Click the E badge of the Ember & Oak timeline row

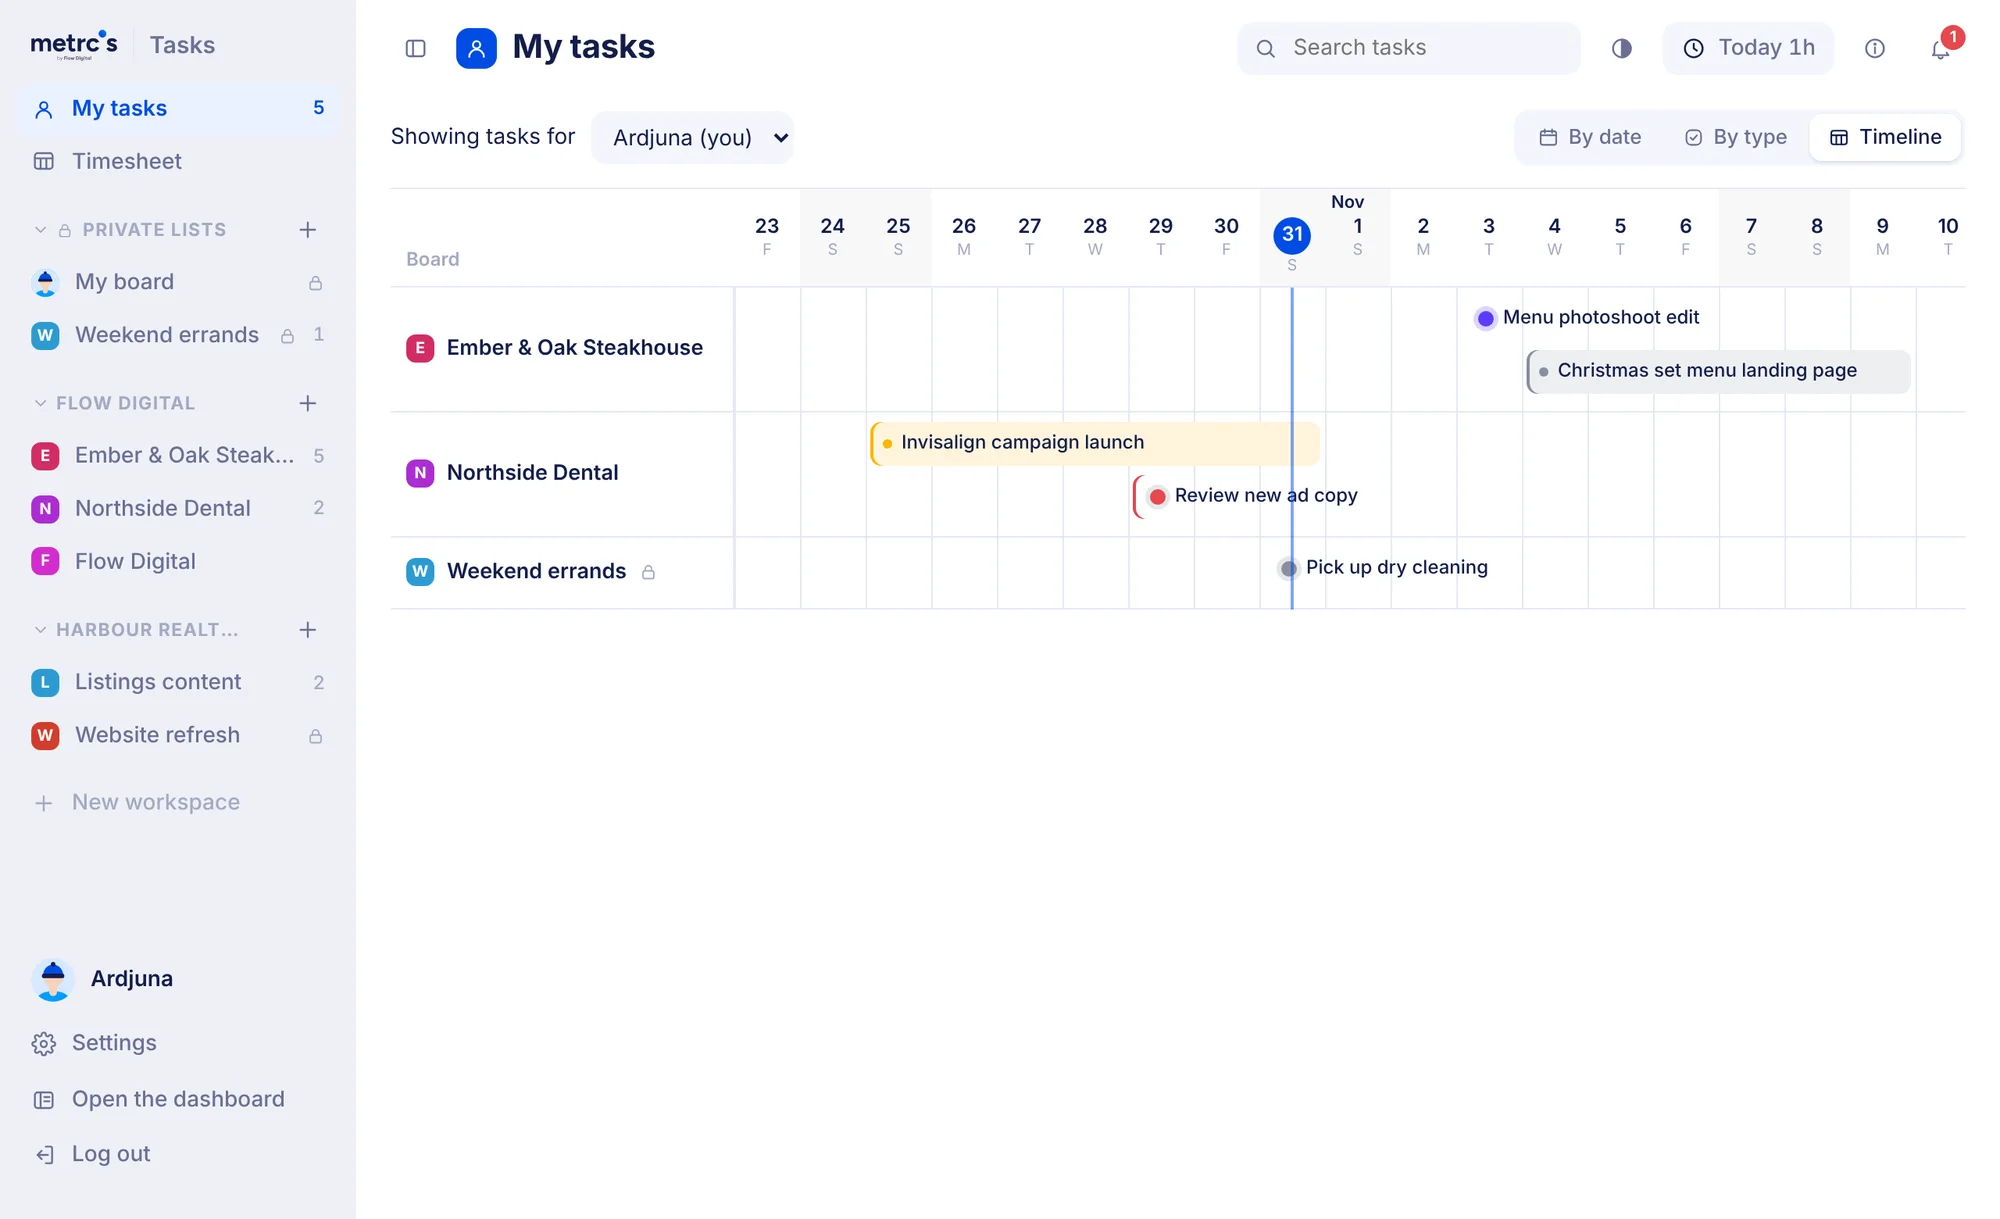tap(420, 348)
